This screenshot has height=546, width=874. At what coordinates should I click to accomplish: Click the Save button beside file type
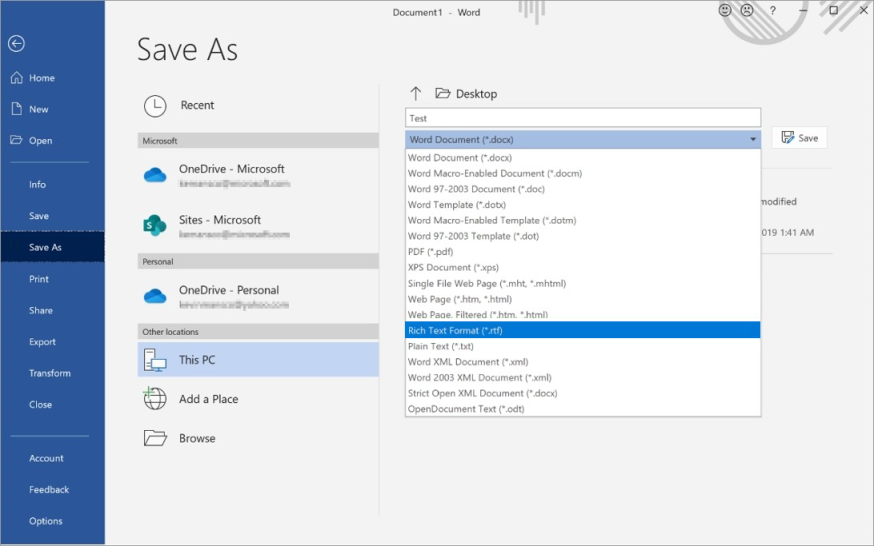[x=799, y=138]
